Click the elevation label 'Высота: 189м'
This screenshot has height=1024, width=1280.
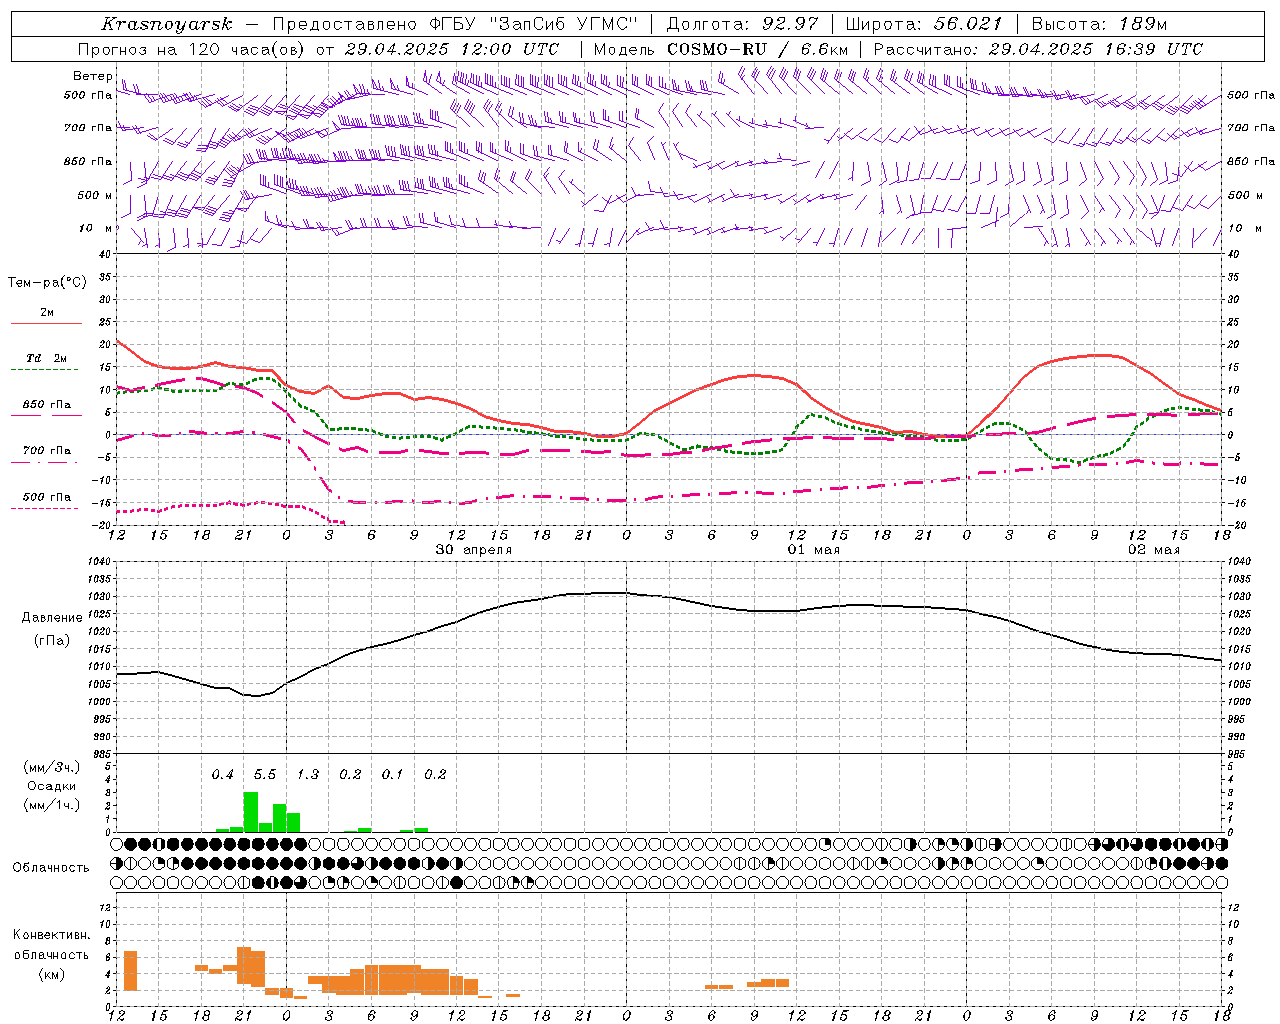(1099, 24)
